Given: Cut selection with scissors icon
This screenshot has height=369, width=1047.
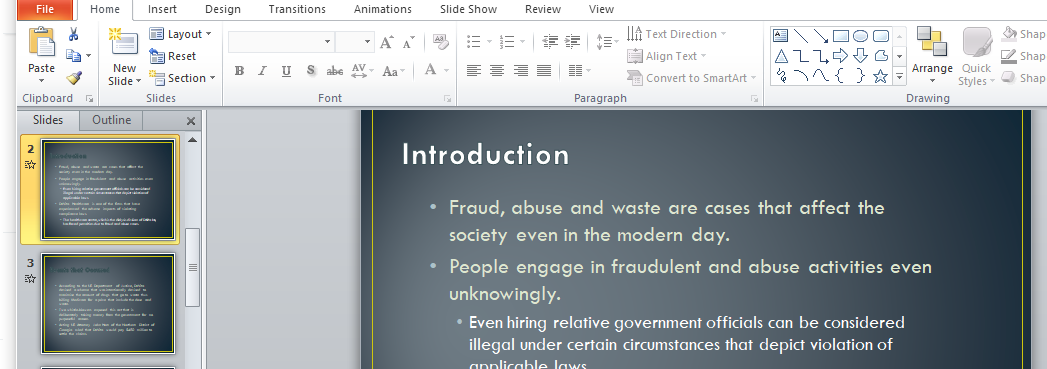Looking at the screenshot, I should pyautogui.click(x=73, y=34).
